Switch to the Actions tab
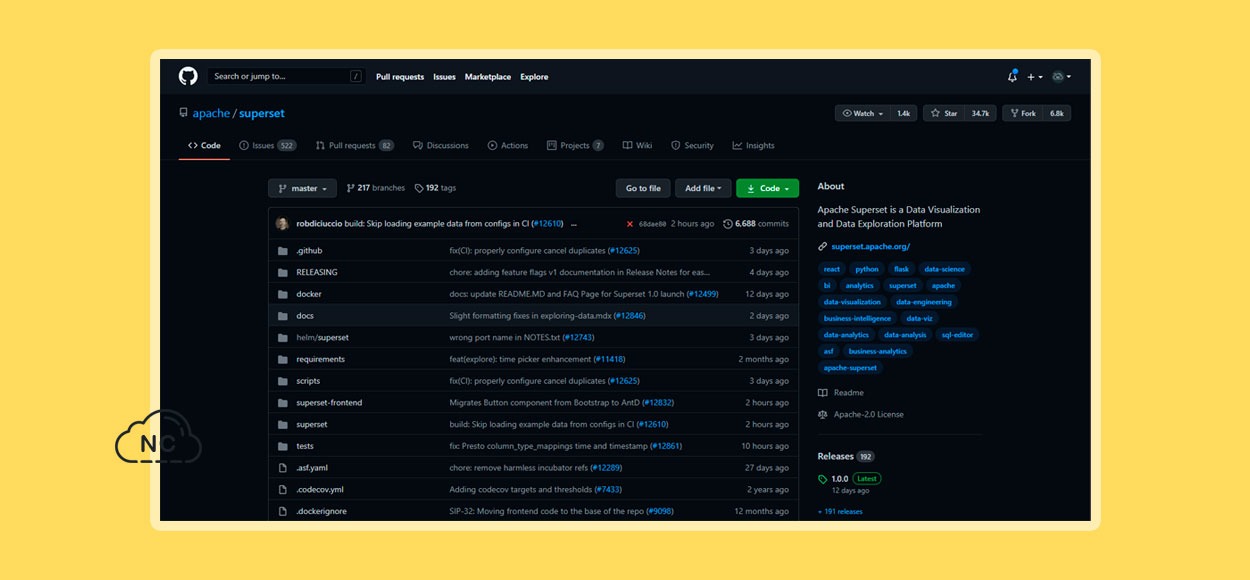1250x580 pixels. (x=508, y=146)
